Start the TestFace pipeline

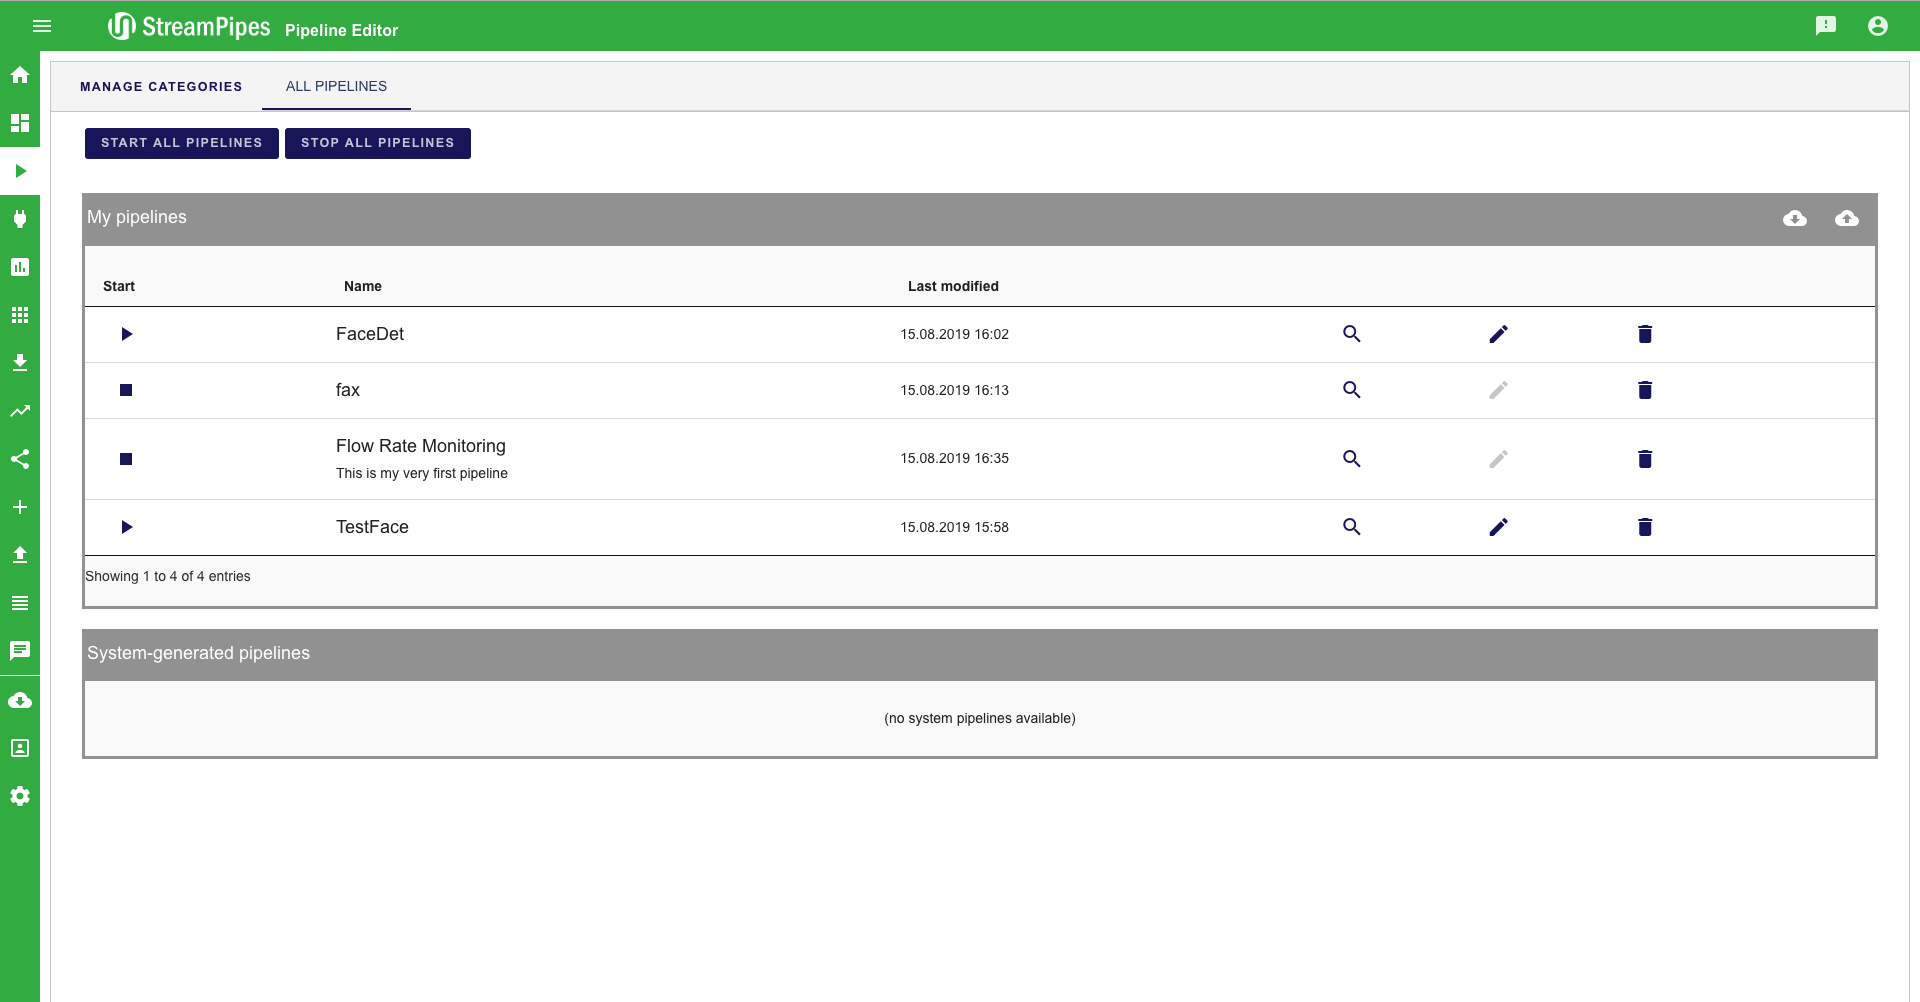[x=126, y=527]
